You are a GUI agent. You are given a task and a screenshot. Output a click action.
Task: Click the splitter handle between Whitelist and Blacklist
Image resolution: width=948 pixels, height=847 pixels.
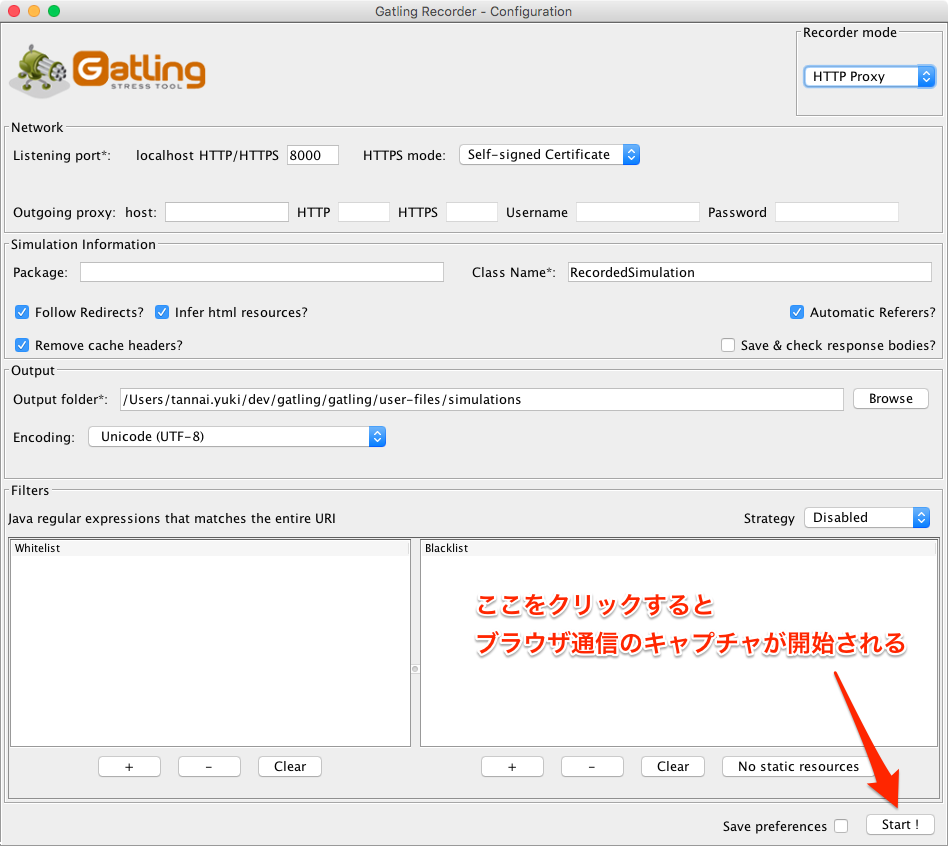pos(415,669)
